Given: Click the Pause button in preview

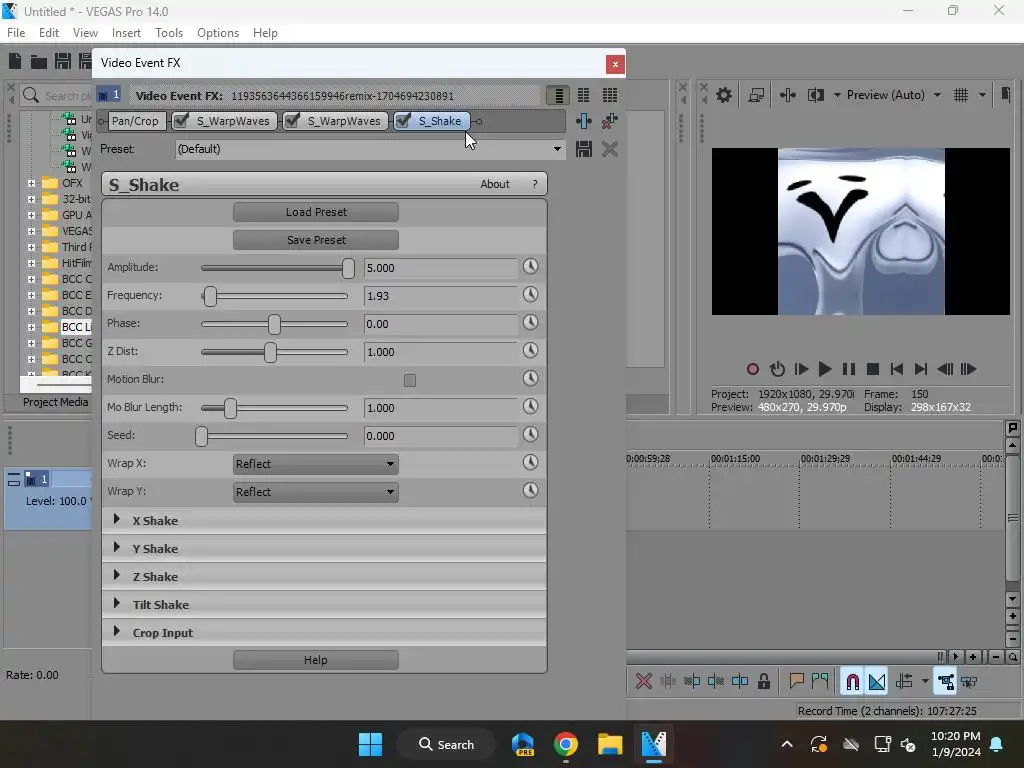Looking at the screenshot, I should [x=849, y=370].
